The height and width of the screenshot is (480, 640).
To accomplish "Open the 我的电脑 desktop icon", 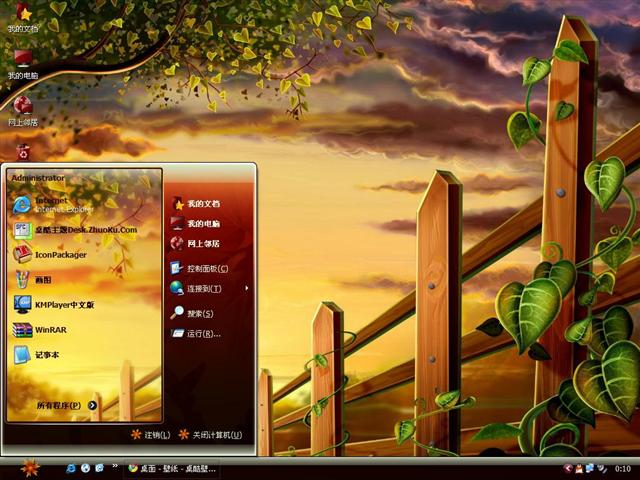I will (x=23, y=64).
